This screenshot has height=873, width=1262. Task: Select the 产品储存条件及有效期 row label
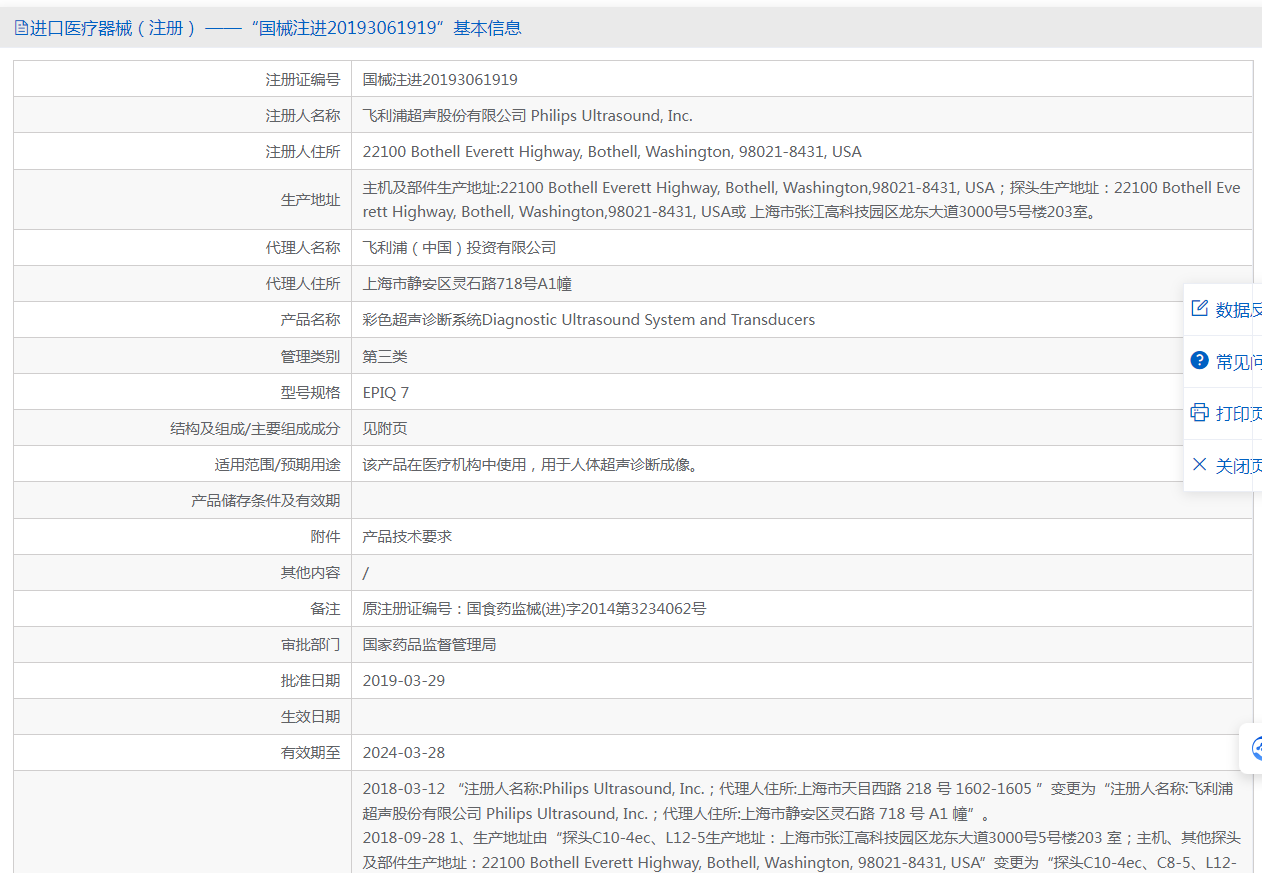point(265,500)
